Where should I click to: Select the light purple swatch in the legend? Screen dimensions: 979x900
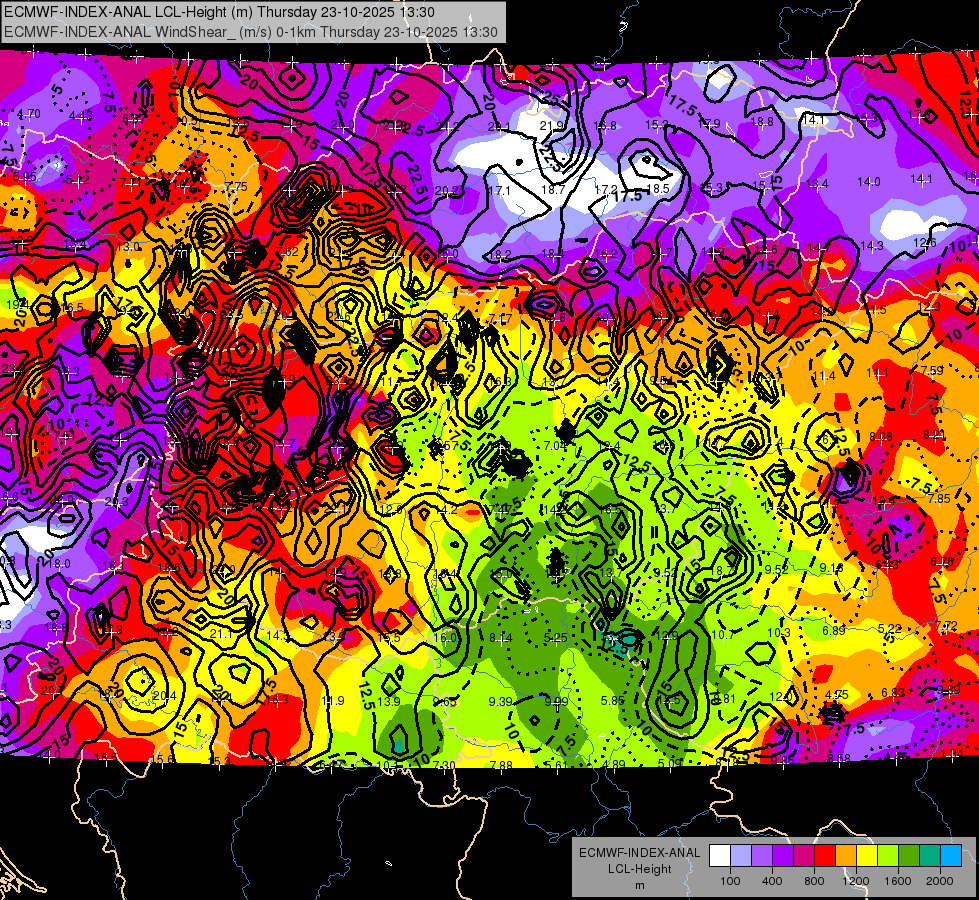click(x=762, y=856)
